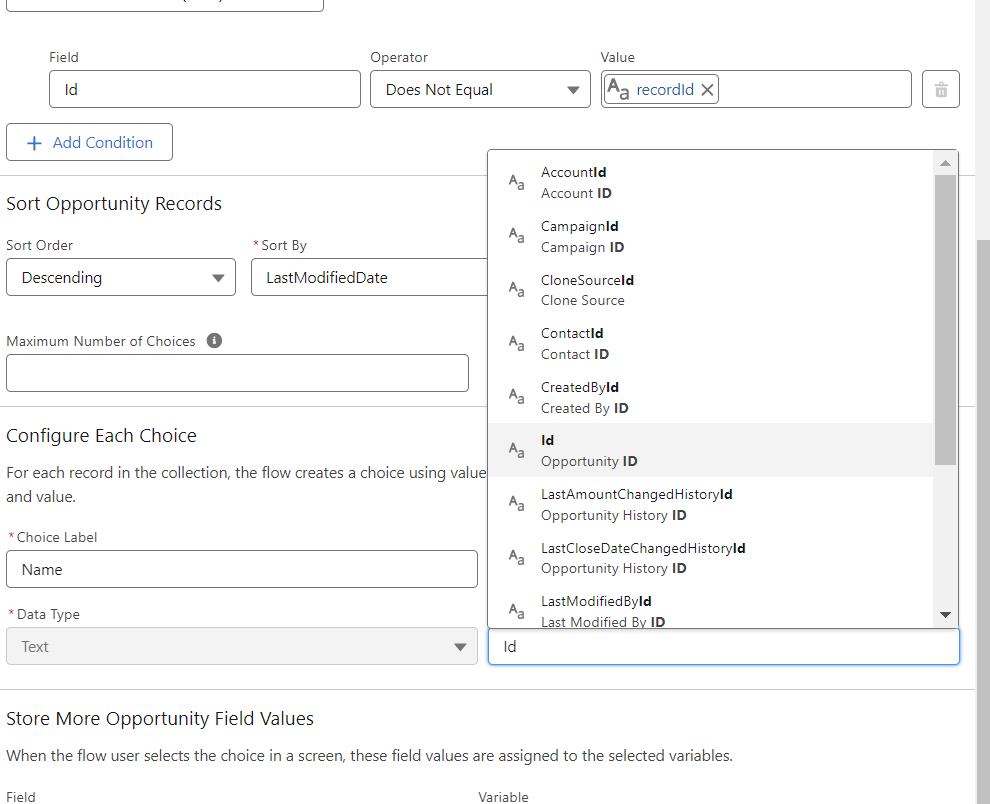
Task: Click the text type icon beside LastModifiedById
Action: (516, 611)
